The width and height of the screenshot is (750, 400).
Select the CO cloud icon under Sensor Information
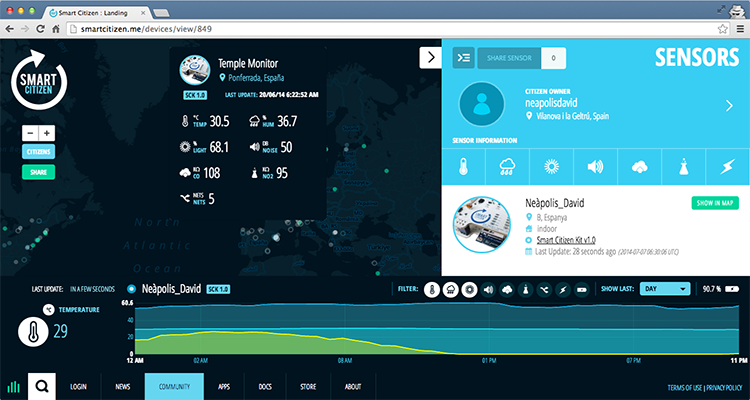[640, 167]
